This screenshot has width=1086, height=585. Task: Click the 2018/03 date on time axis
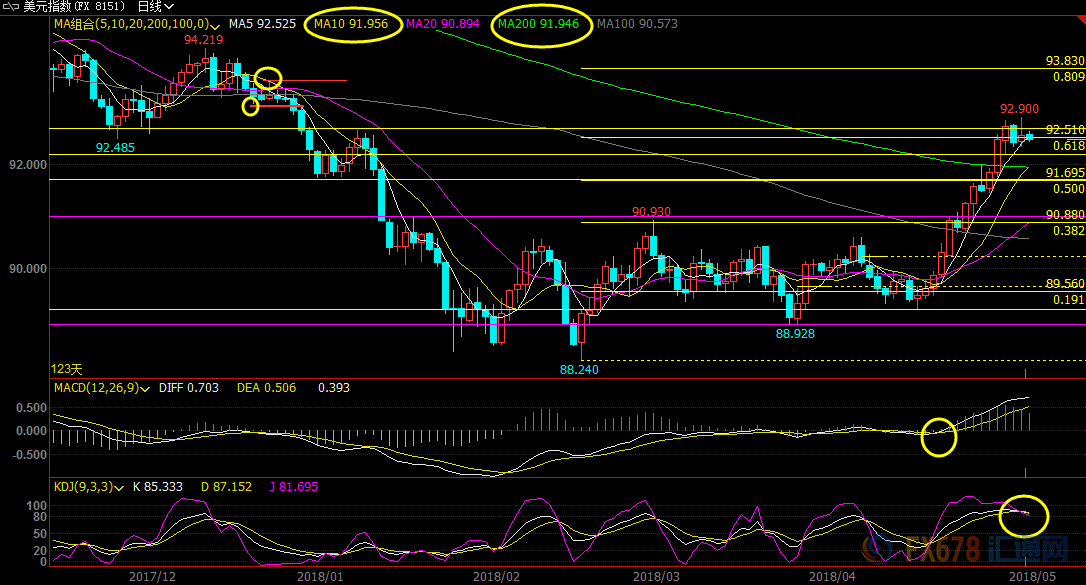[x=655, y=576]
